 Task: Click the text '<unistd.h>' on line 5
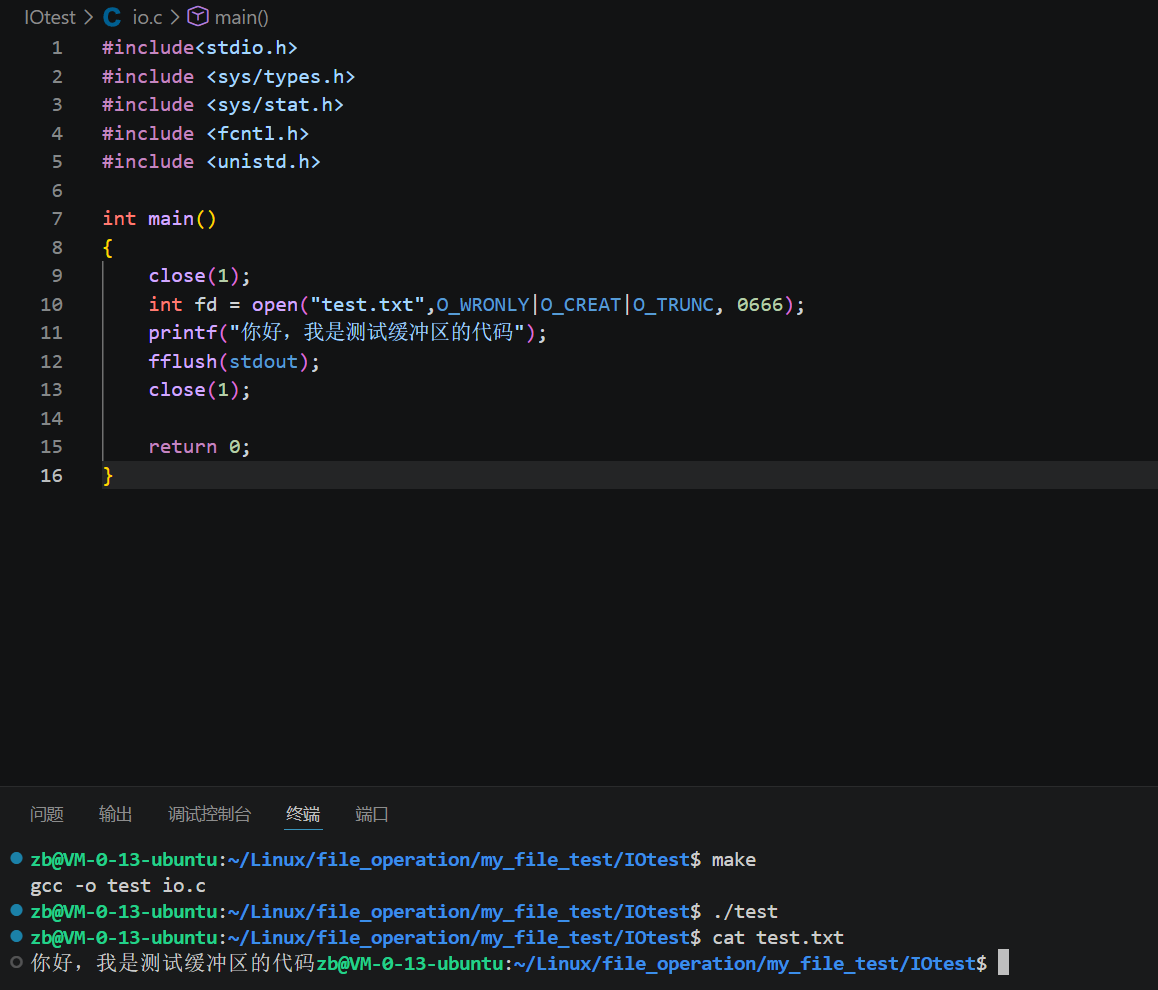tap(264, 162)
